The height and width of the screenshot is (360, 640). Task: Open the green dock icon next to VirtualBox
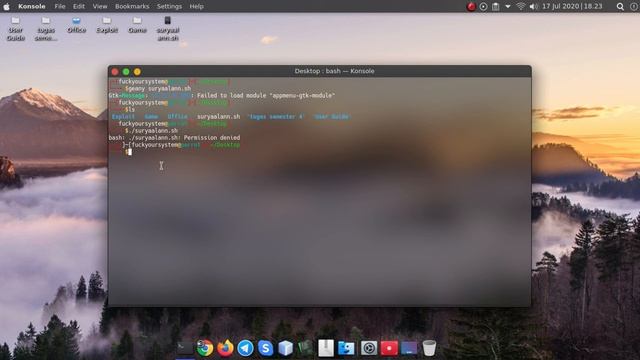coord(305,348)
